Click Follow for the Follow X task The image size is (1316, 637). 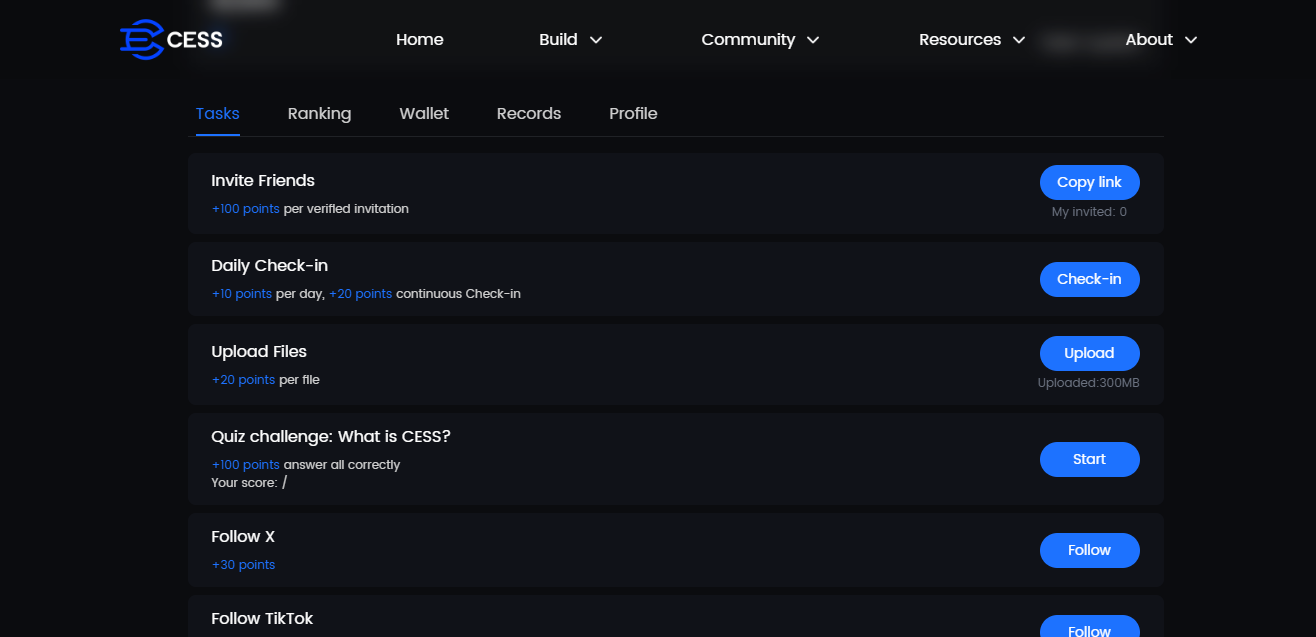(1089, 550)
